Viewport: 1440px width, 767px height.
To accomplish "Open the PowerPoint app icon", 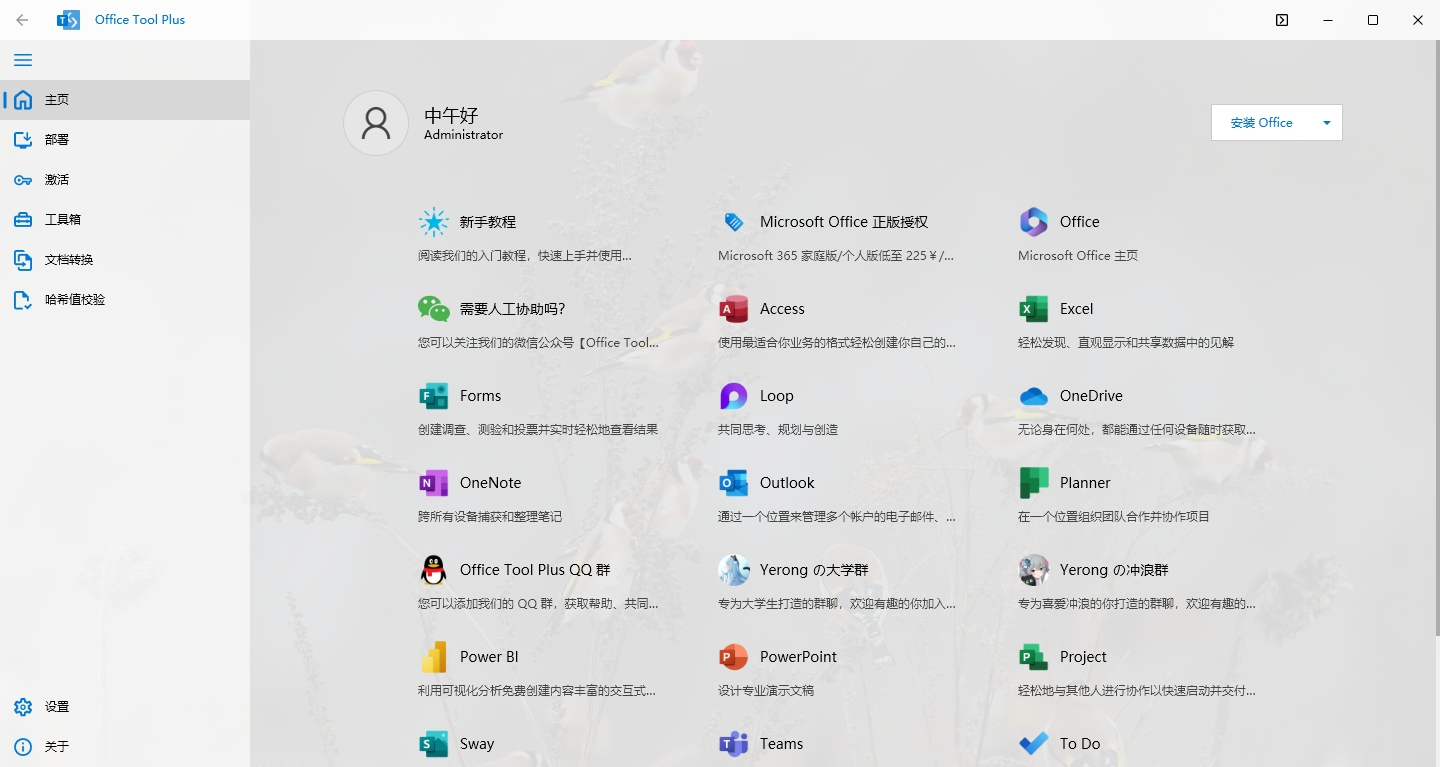I will coord(734,657).
